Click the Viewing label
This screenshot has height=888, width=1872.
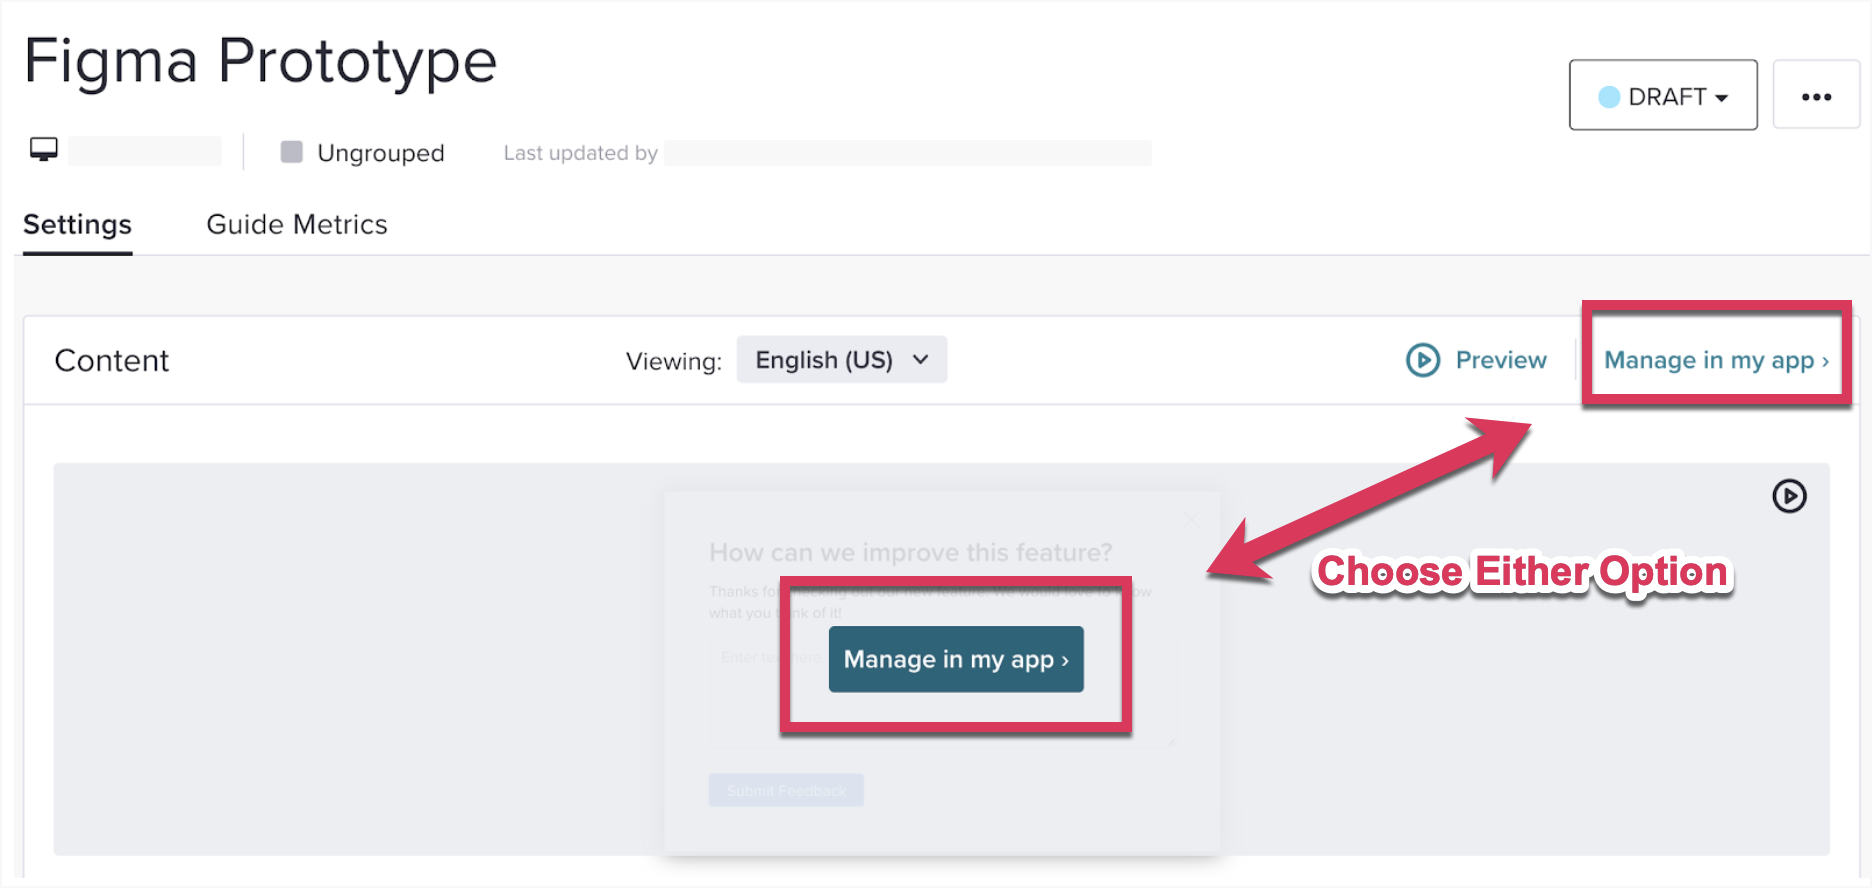(x=673, y=361)
